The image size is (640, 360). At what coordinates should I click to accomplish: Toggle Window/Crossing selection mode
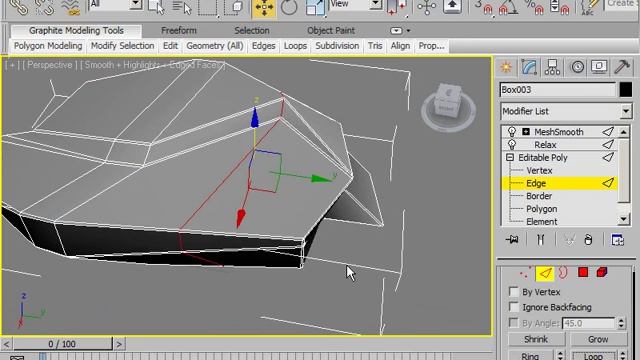pos(233,7)
